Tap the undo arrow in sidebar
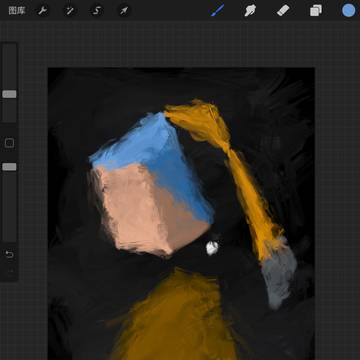 pos(9,255)
